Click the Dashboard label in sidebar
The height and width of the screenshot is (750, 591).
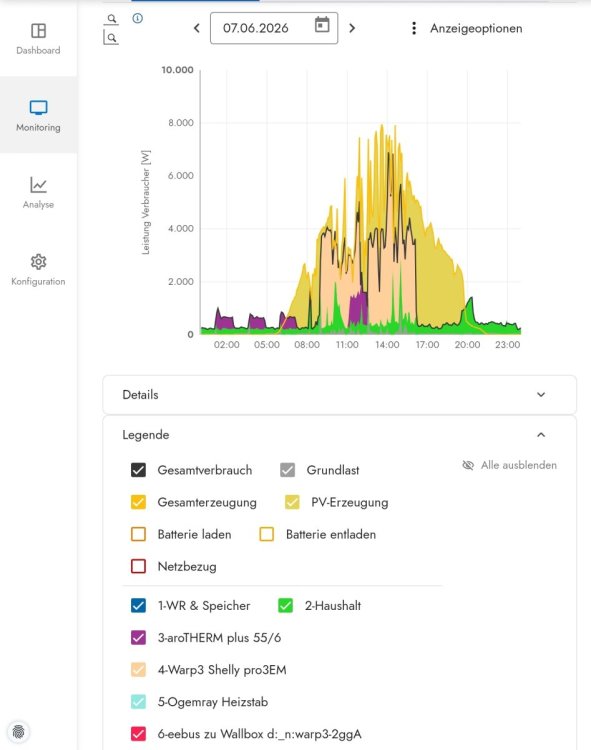click(38, 50)
